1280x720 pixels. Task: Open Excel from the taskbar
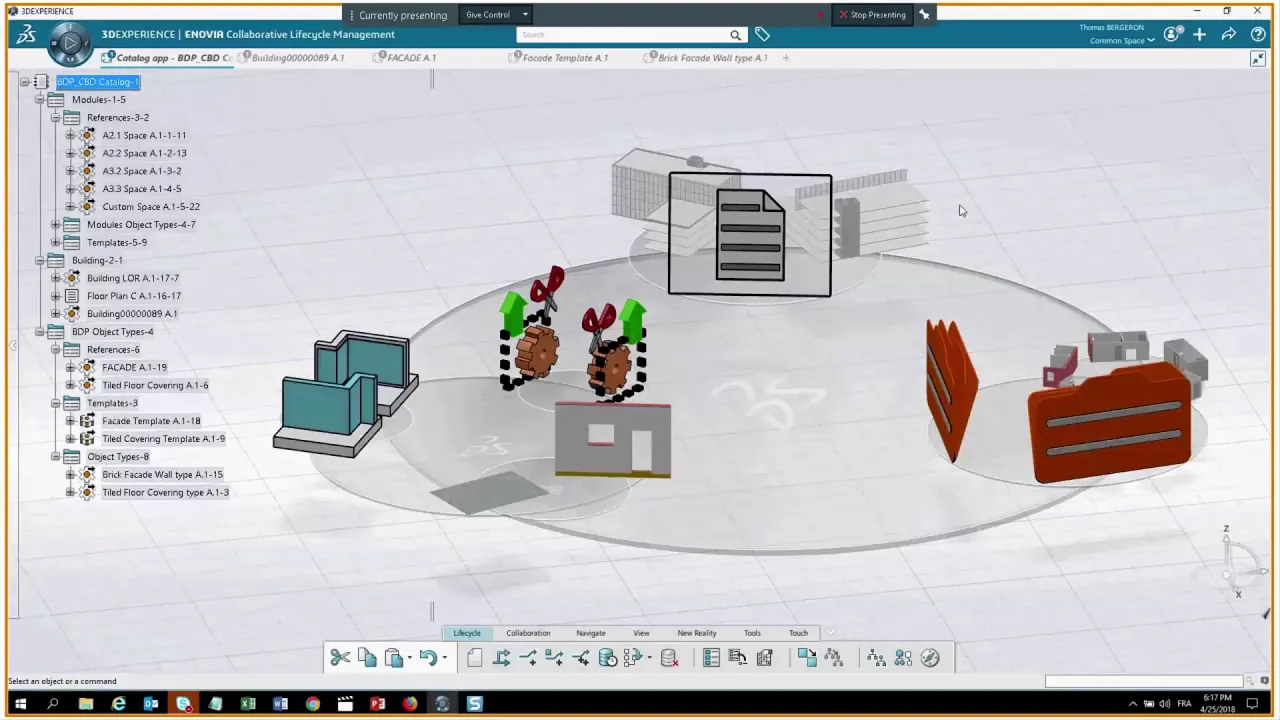pos(248,704)
